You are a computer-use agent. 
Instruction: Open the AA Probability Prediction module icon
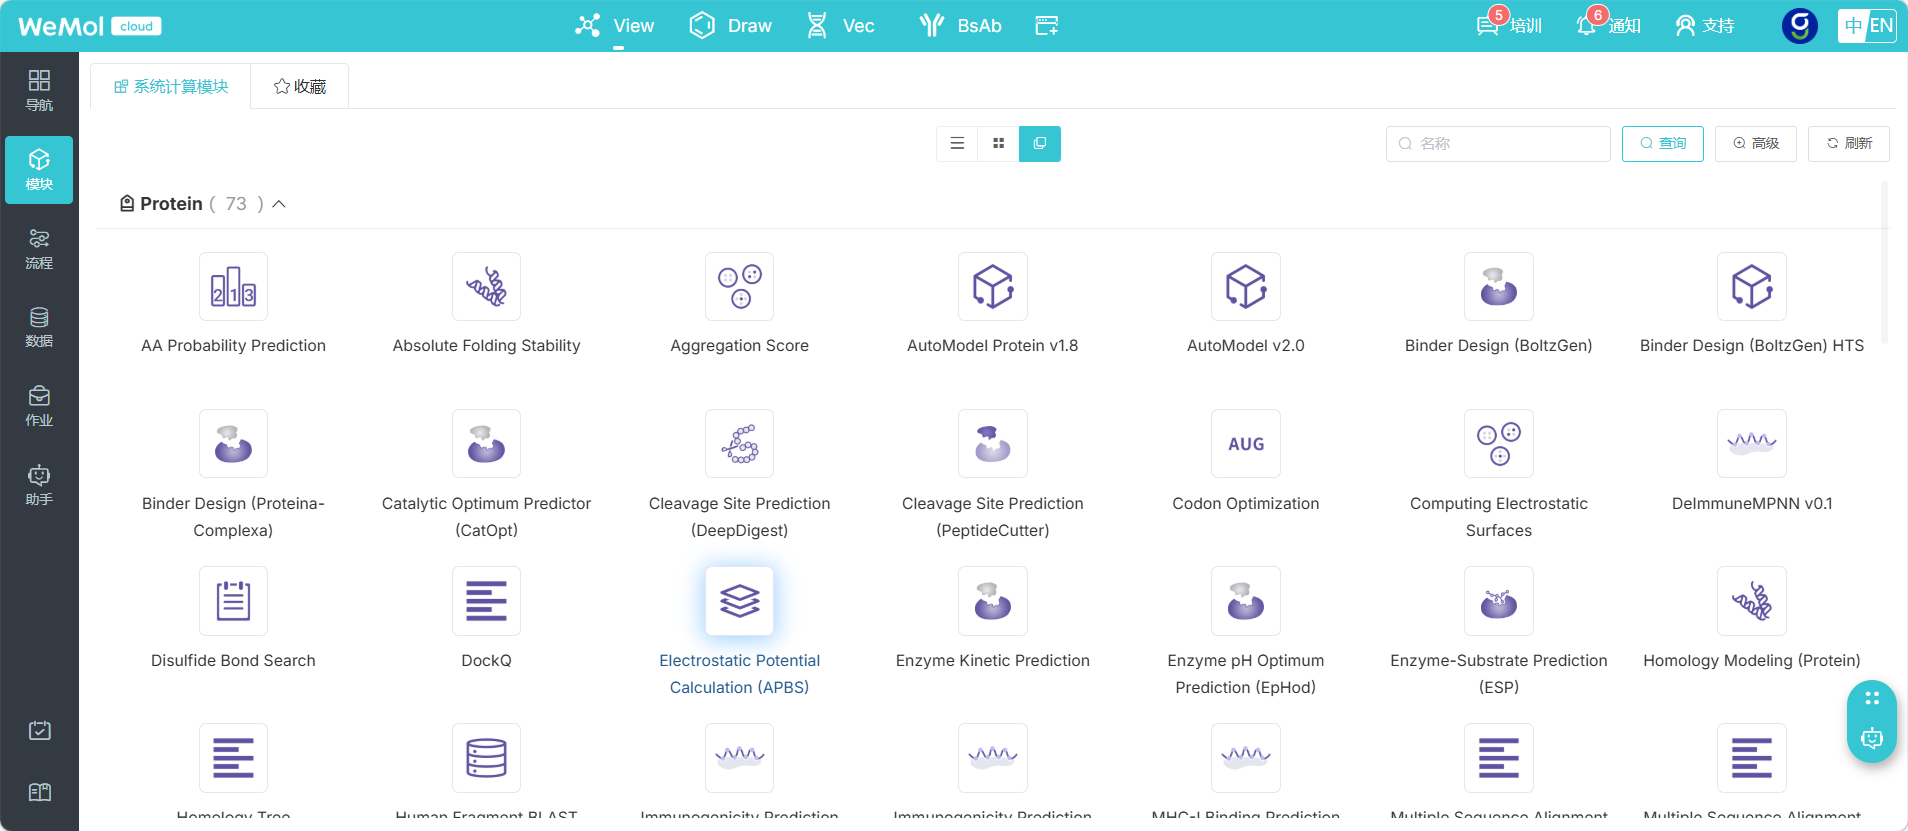coord(233,286)
